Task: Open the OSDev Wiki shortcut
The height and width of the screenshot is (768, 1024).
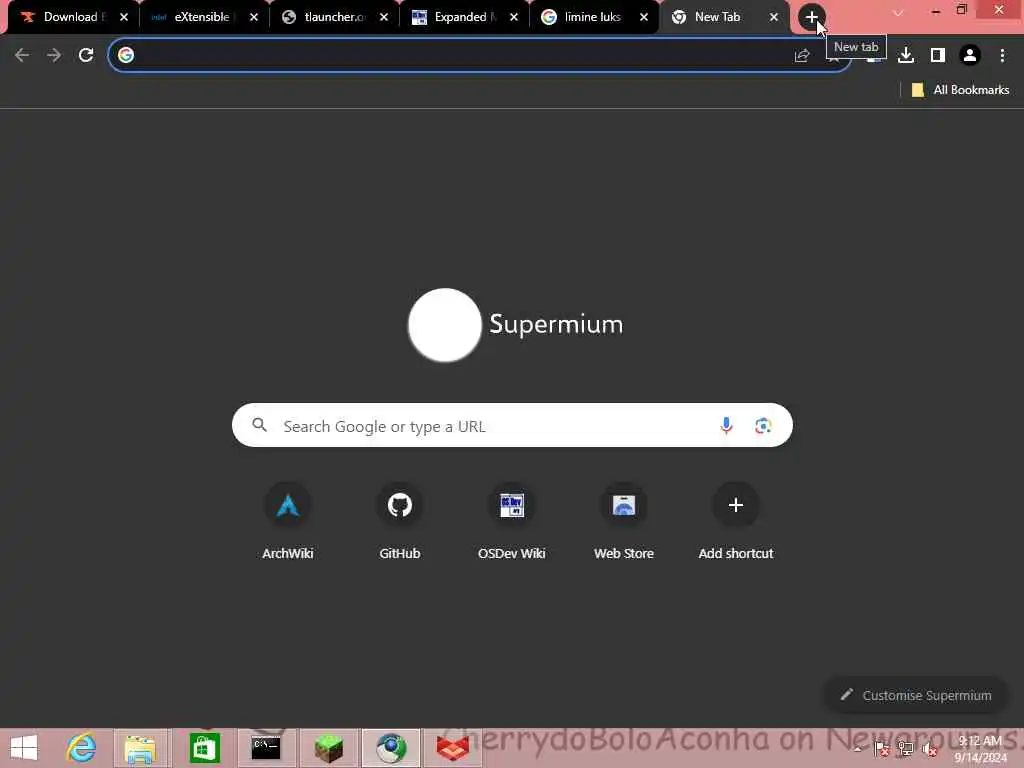Action: (511, 522)
